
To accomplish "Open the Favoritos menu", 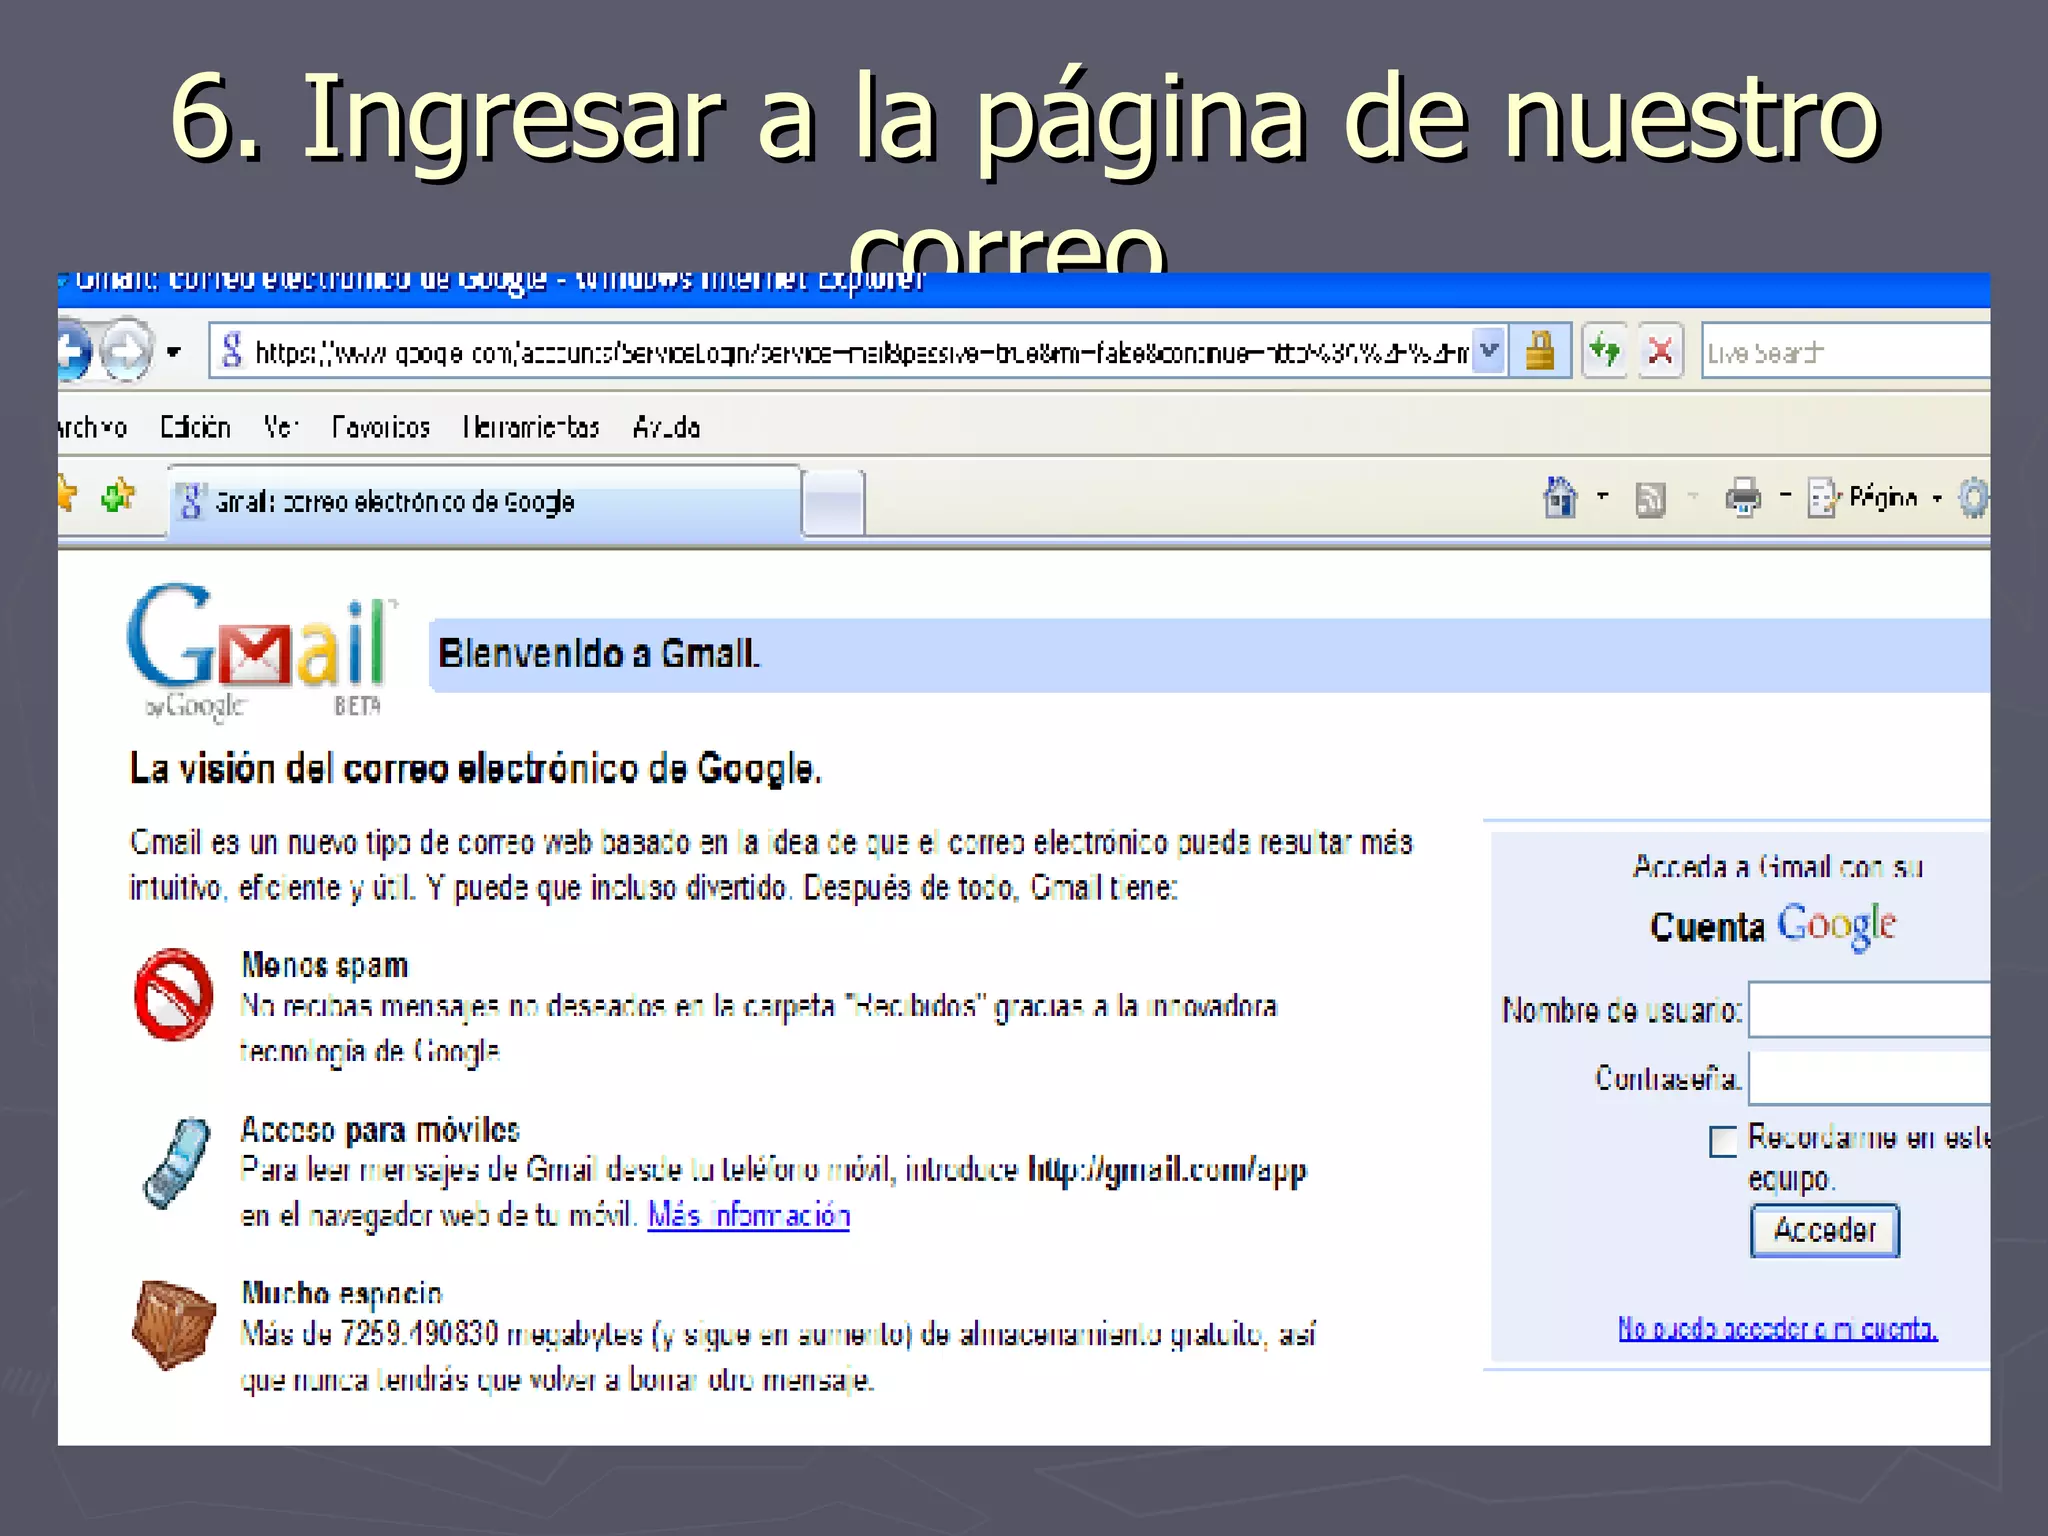I will pyautogui.click(x=381, y=428).
